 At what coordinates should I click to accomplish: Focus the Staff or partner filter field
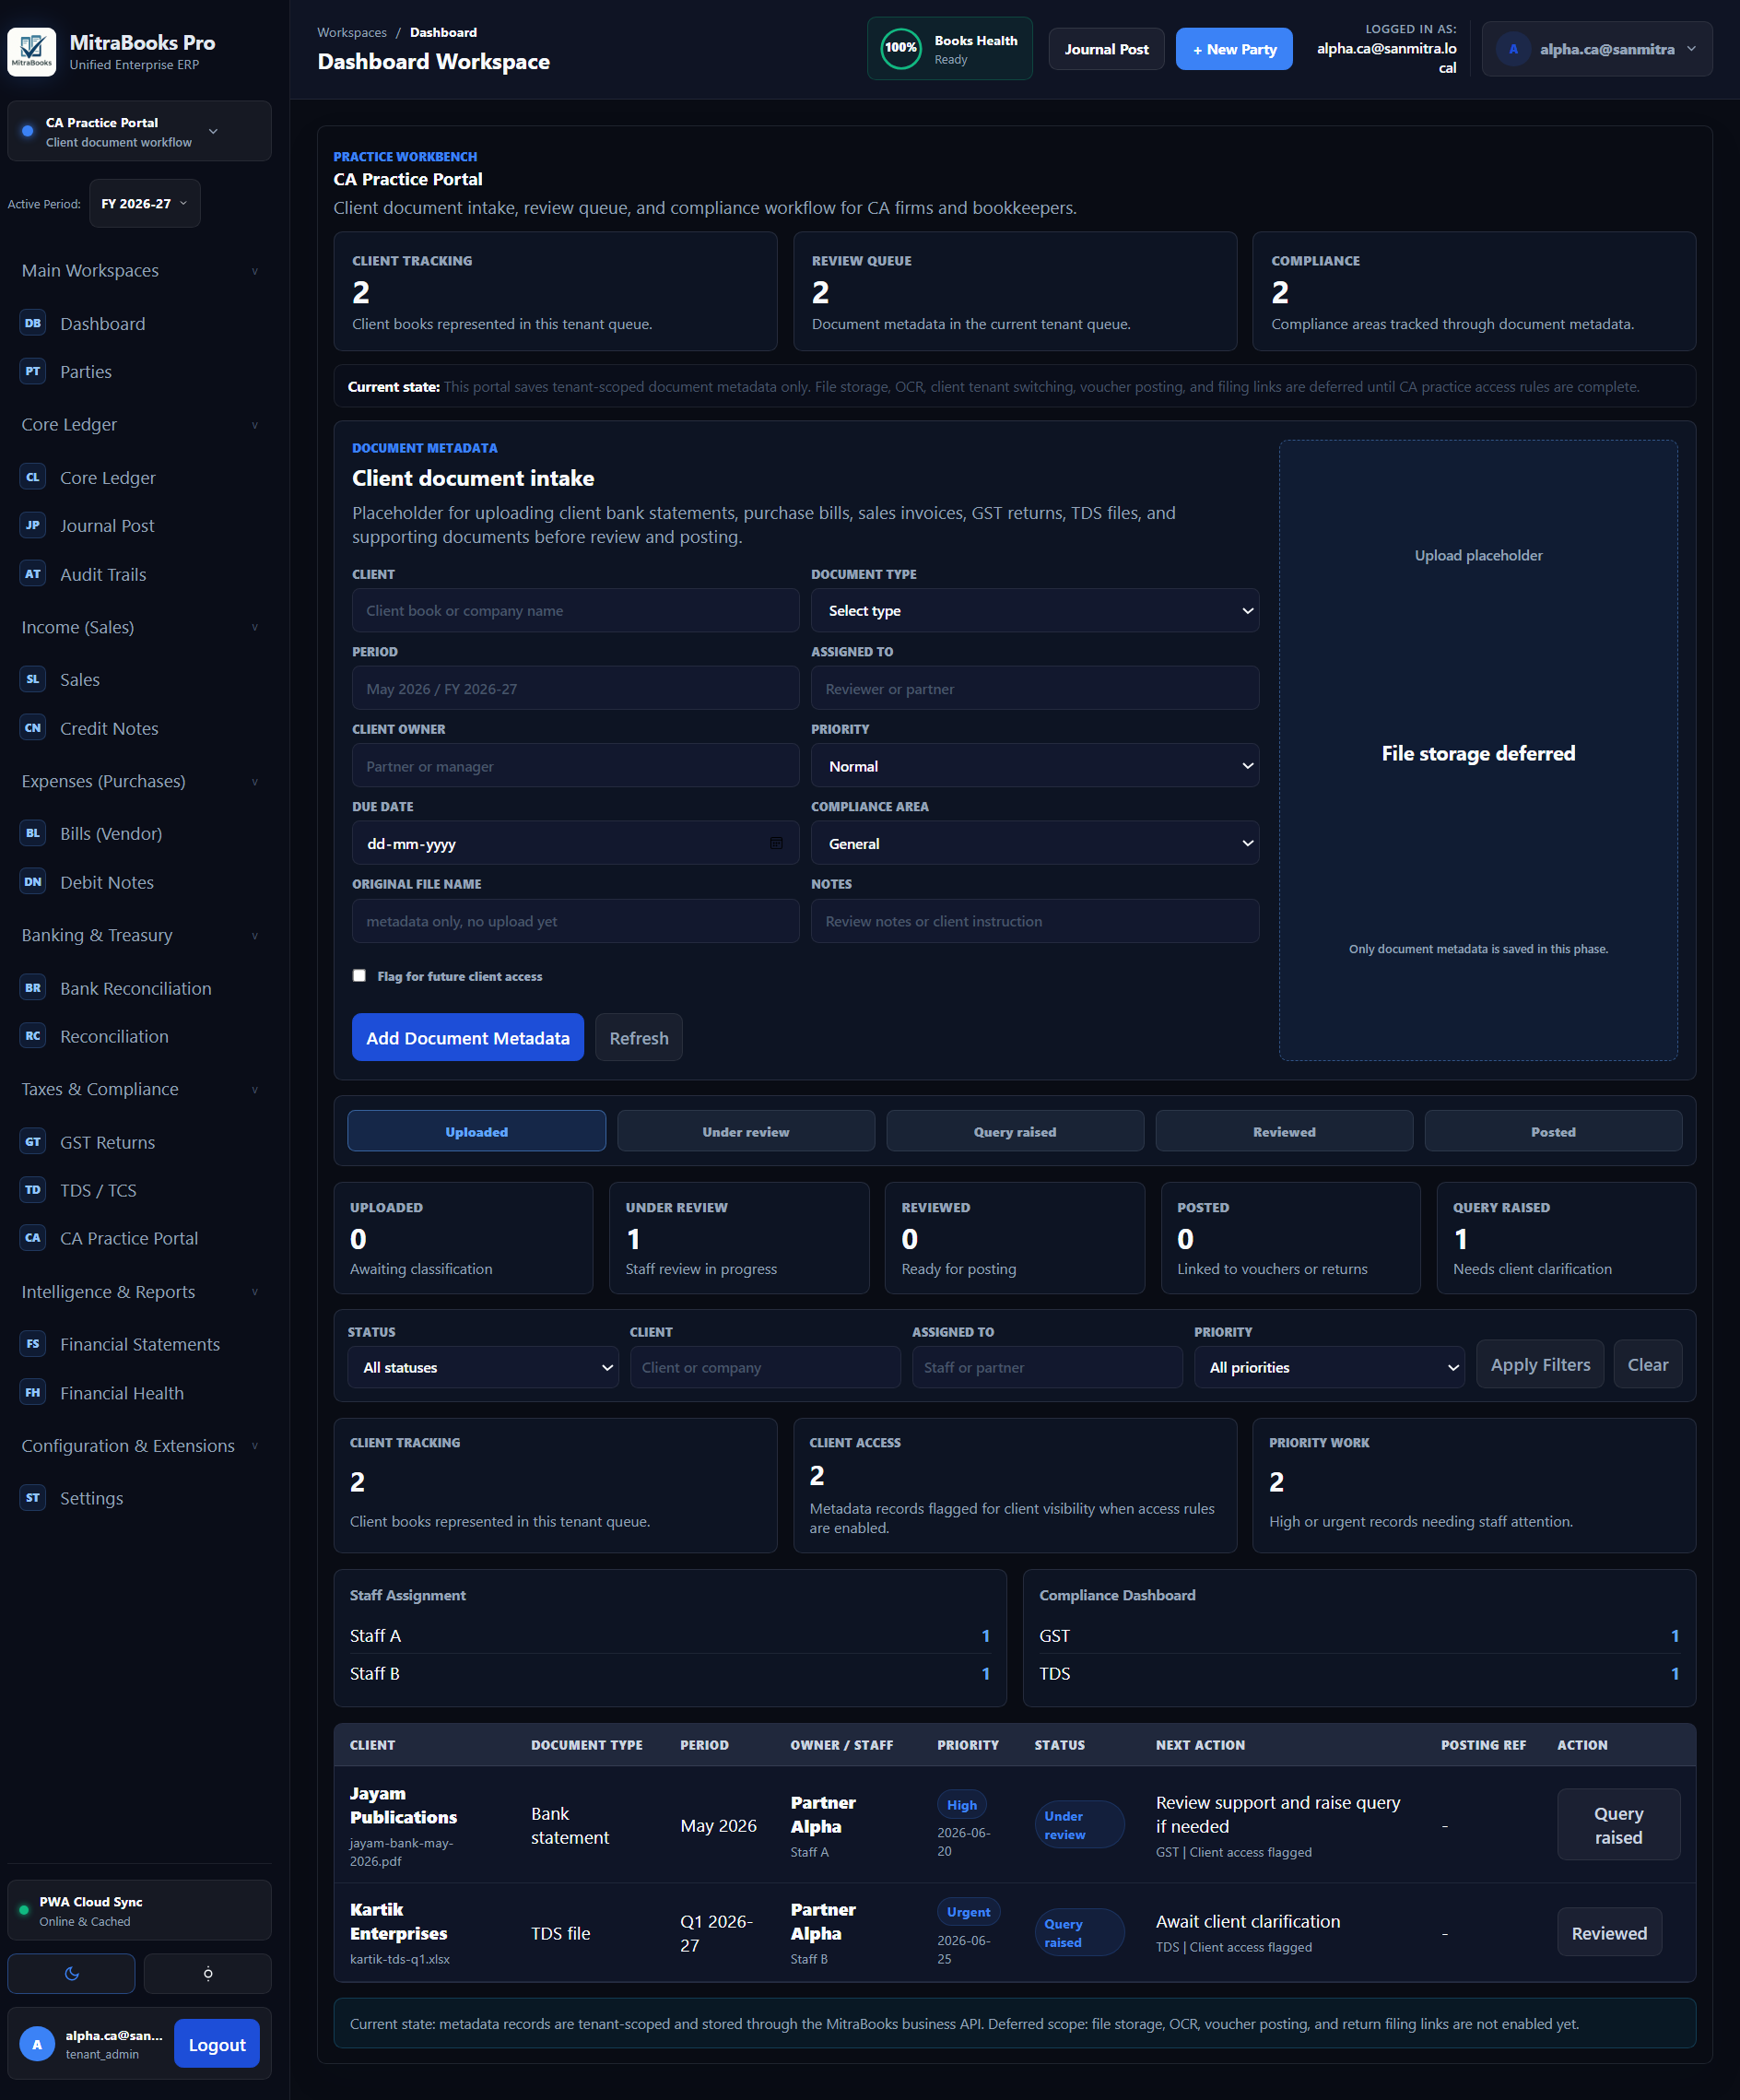click(x=1047, y=1367)
